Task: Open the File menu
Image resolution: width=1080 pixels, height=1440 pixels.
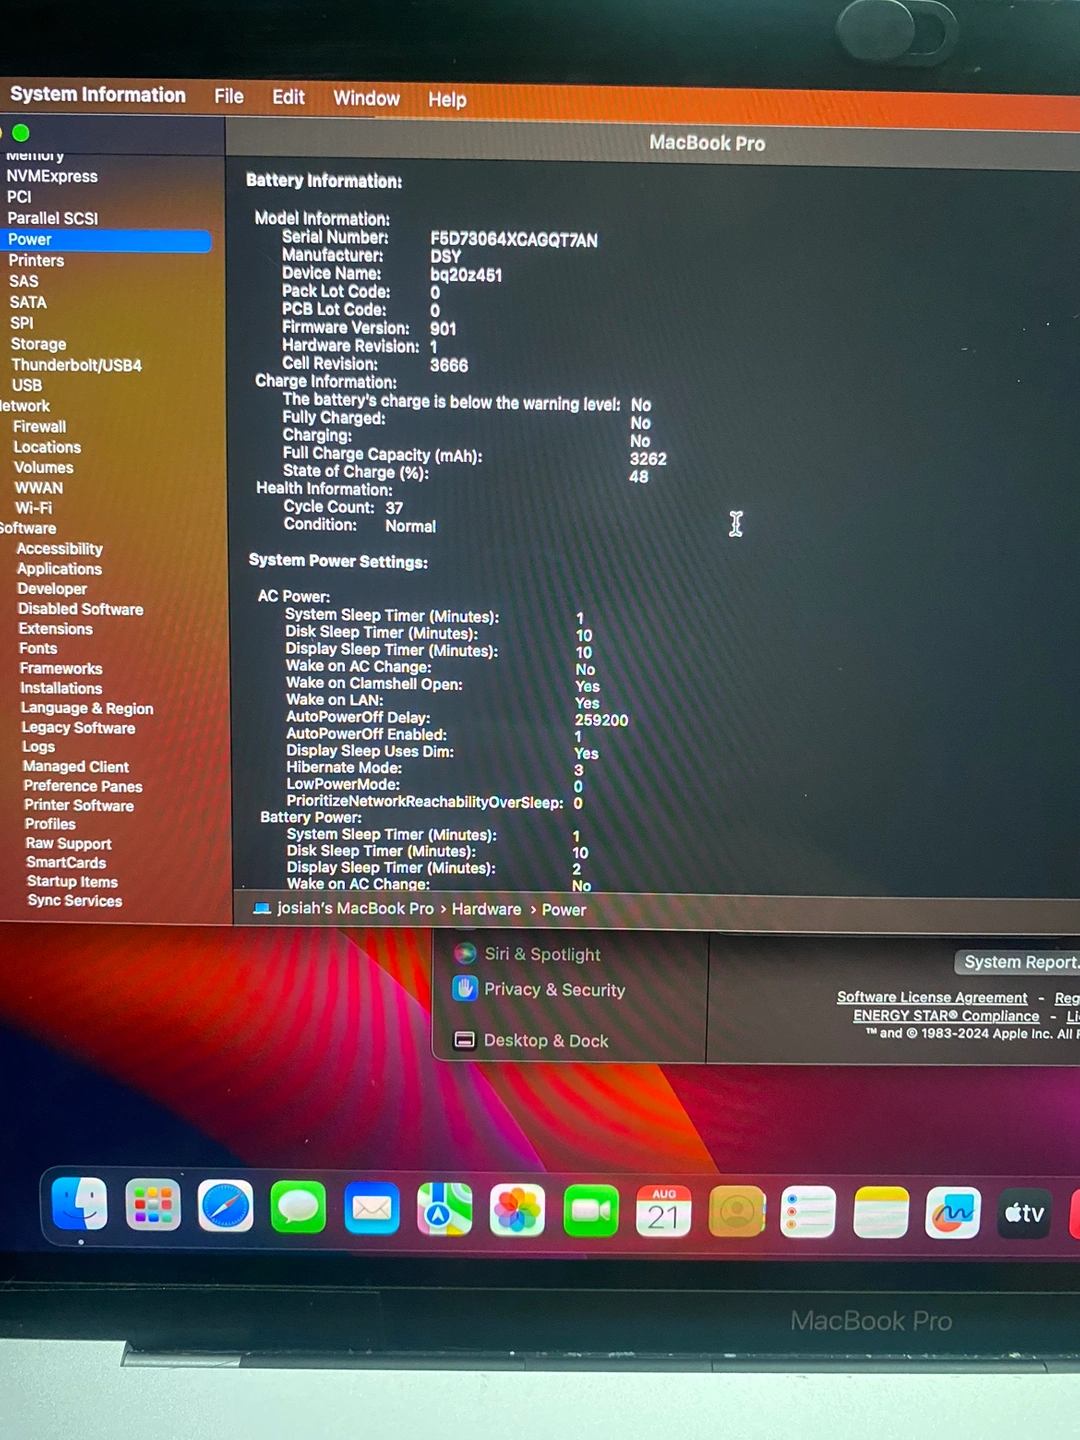Action: coord(228,96)
